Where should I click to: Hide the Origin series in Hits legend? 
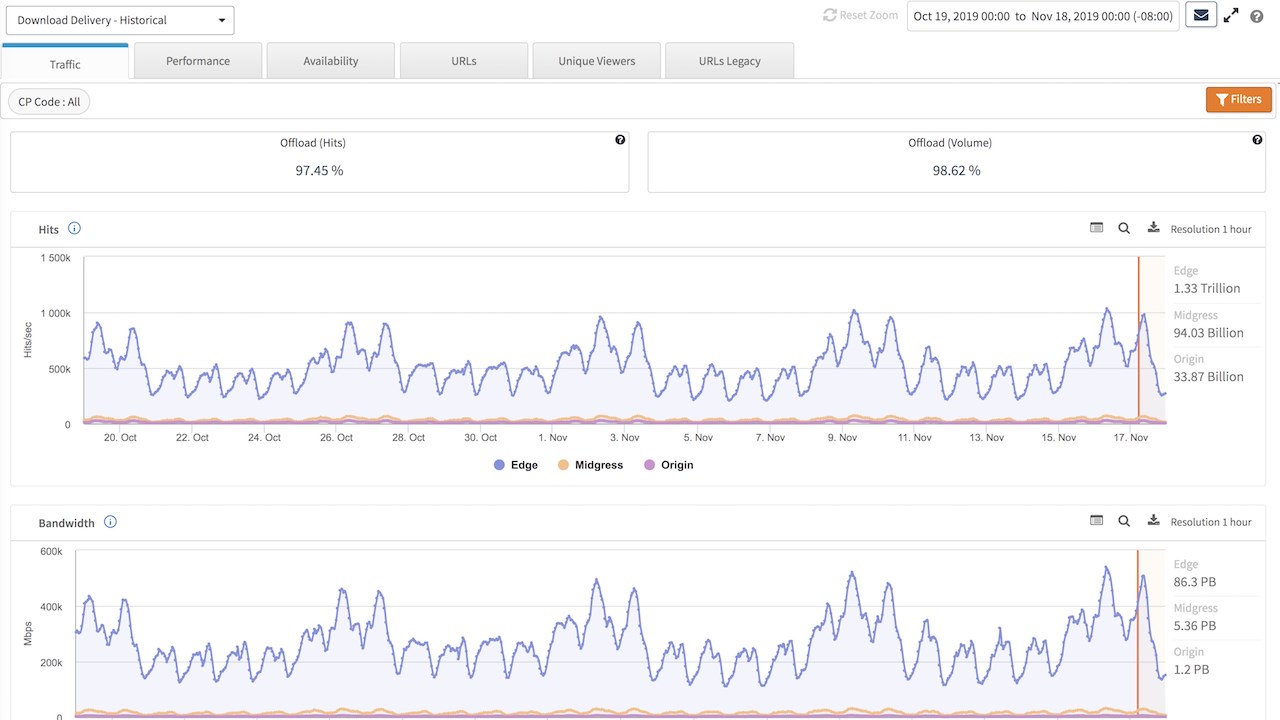click(x=668, y=465)
